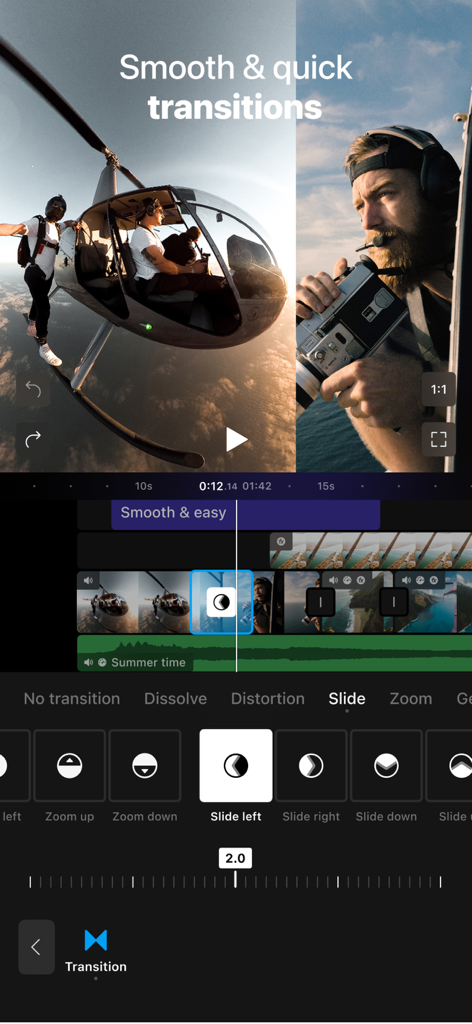Image resolution: width=472 pixels, height=1024 pixels.
Task: Select the Summer time audio track
Action: pos(274,653)
